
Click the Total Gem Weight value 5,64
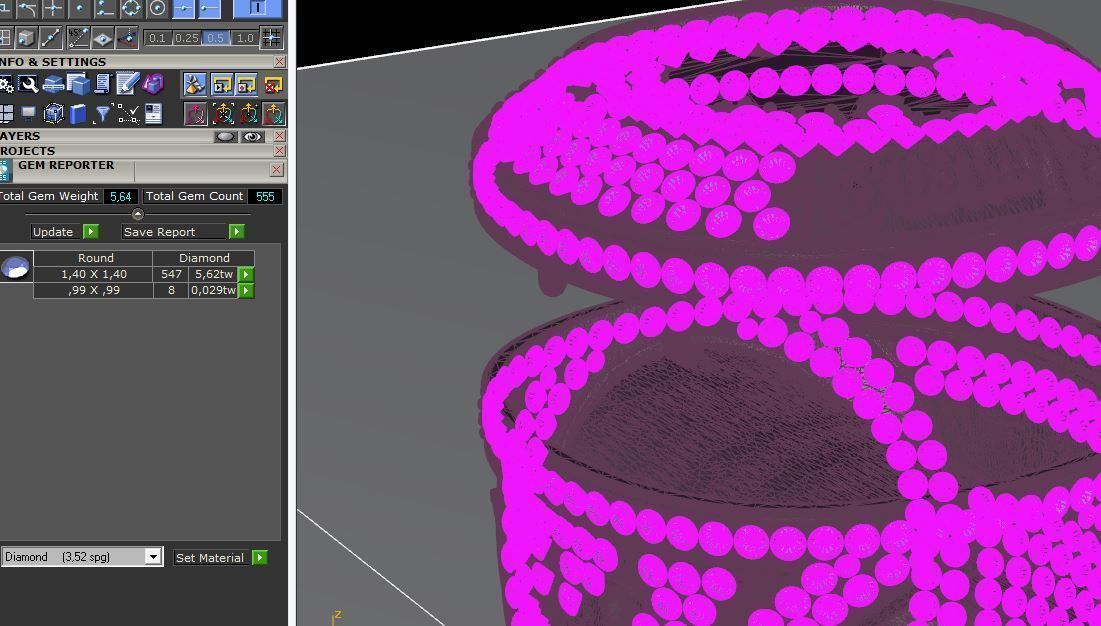121,197
